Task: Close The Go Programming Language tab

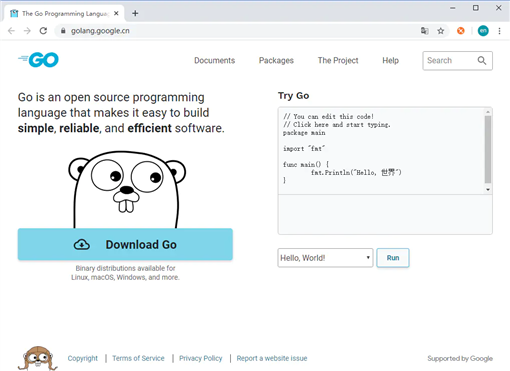Action: pyautogui.click(x=116, y=13)
